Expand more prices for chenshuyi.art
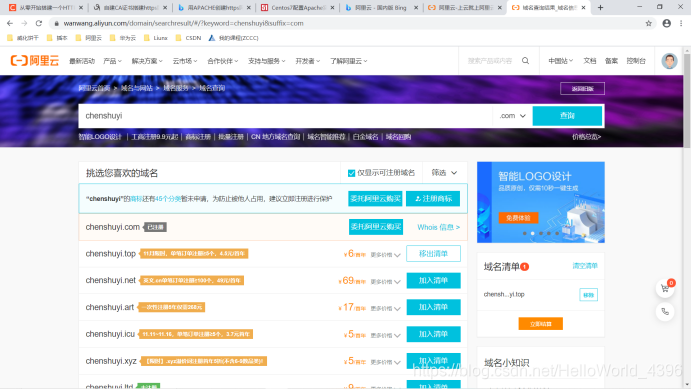 pos(385,308)
